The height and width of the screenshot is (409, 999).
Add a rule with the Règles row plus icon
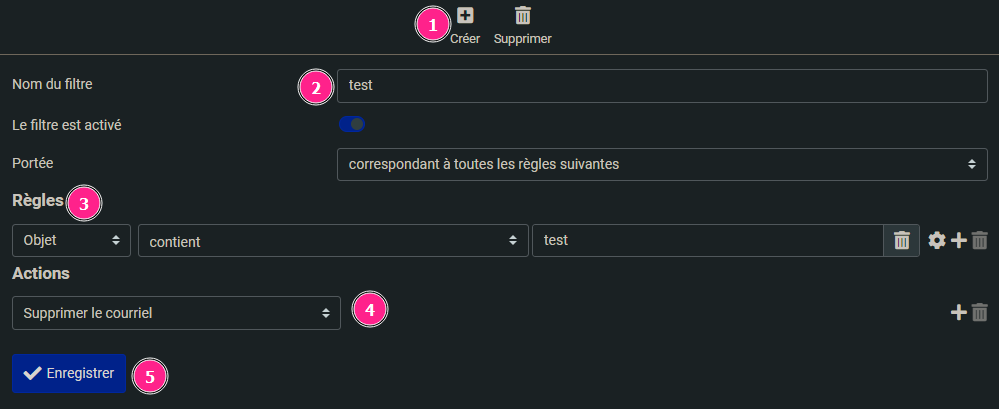click(x=959, y=240)
